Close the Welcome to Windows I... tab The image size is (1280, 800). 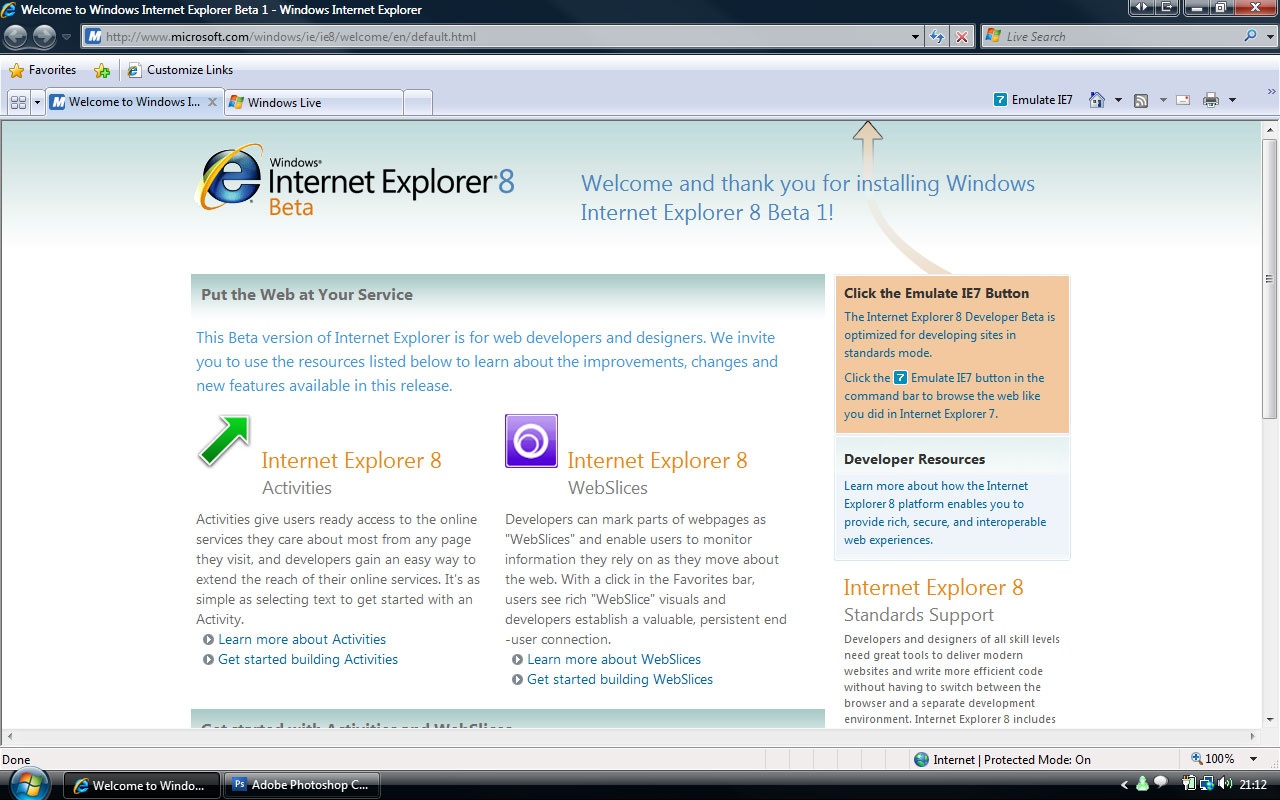[x=212, y=102]
